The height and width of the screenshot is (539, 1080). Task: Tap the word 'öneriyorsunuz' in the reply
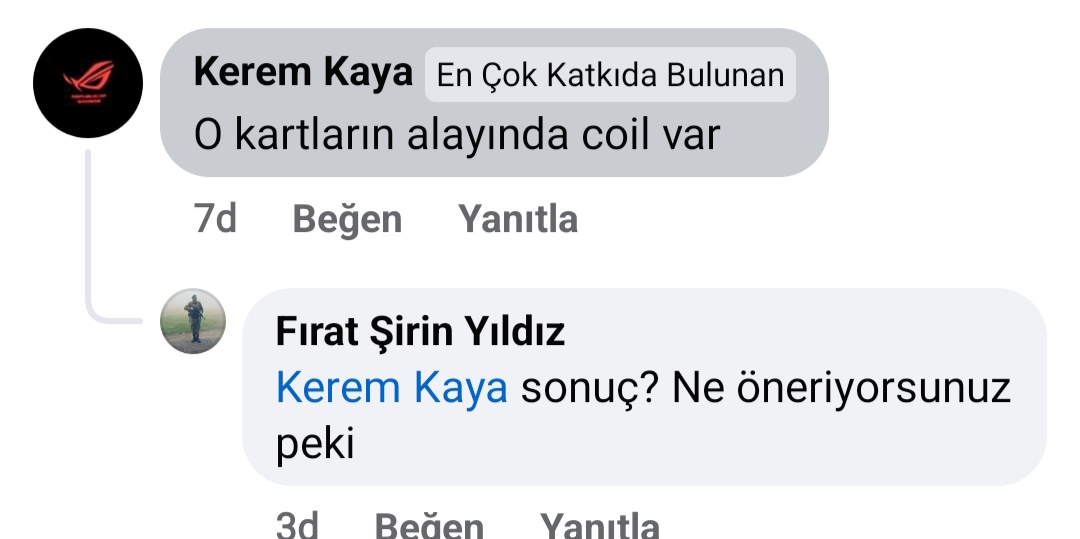pyautogui.click(x=873, y=390)
